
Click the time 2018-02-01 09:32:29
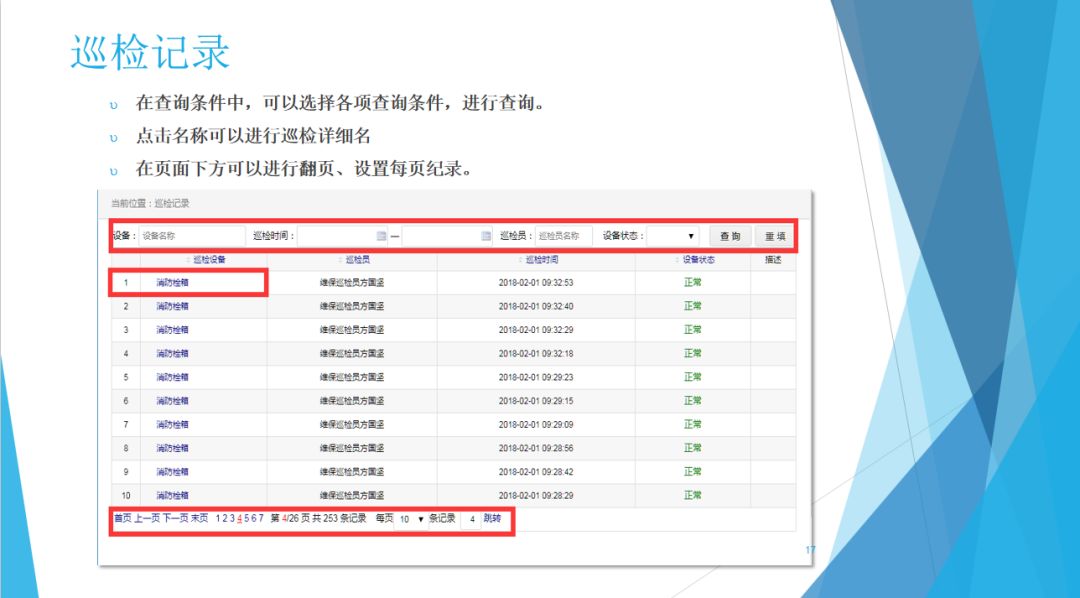[x=536, y=330]
